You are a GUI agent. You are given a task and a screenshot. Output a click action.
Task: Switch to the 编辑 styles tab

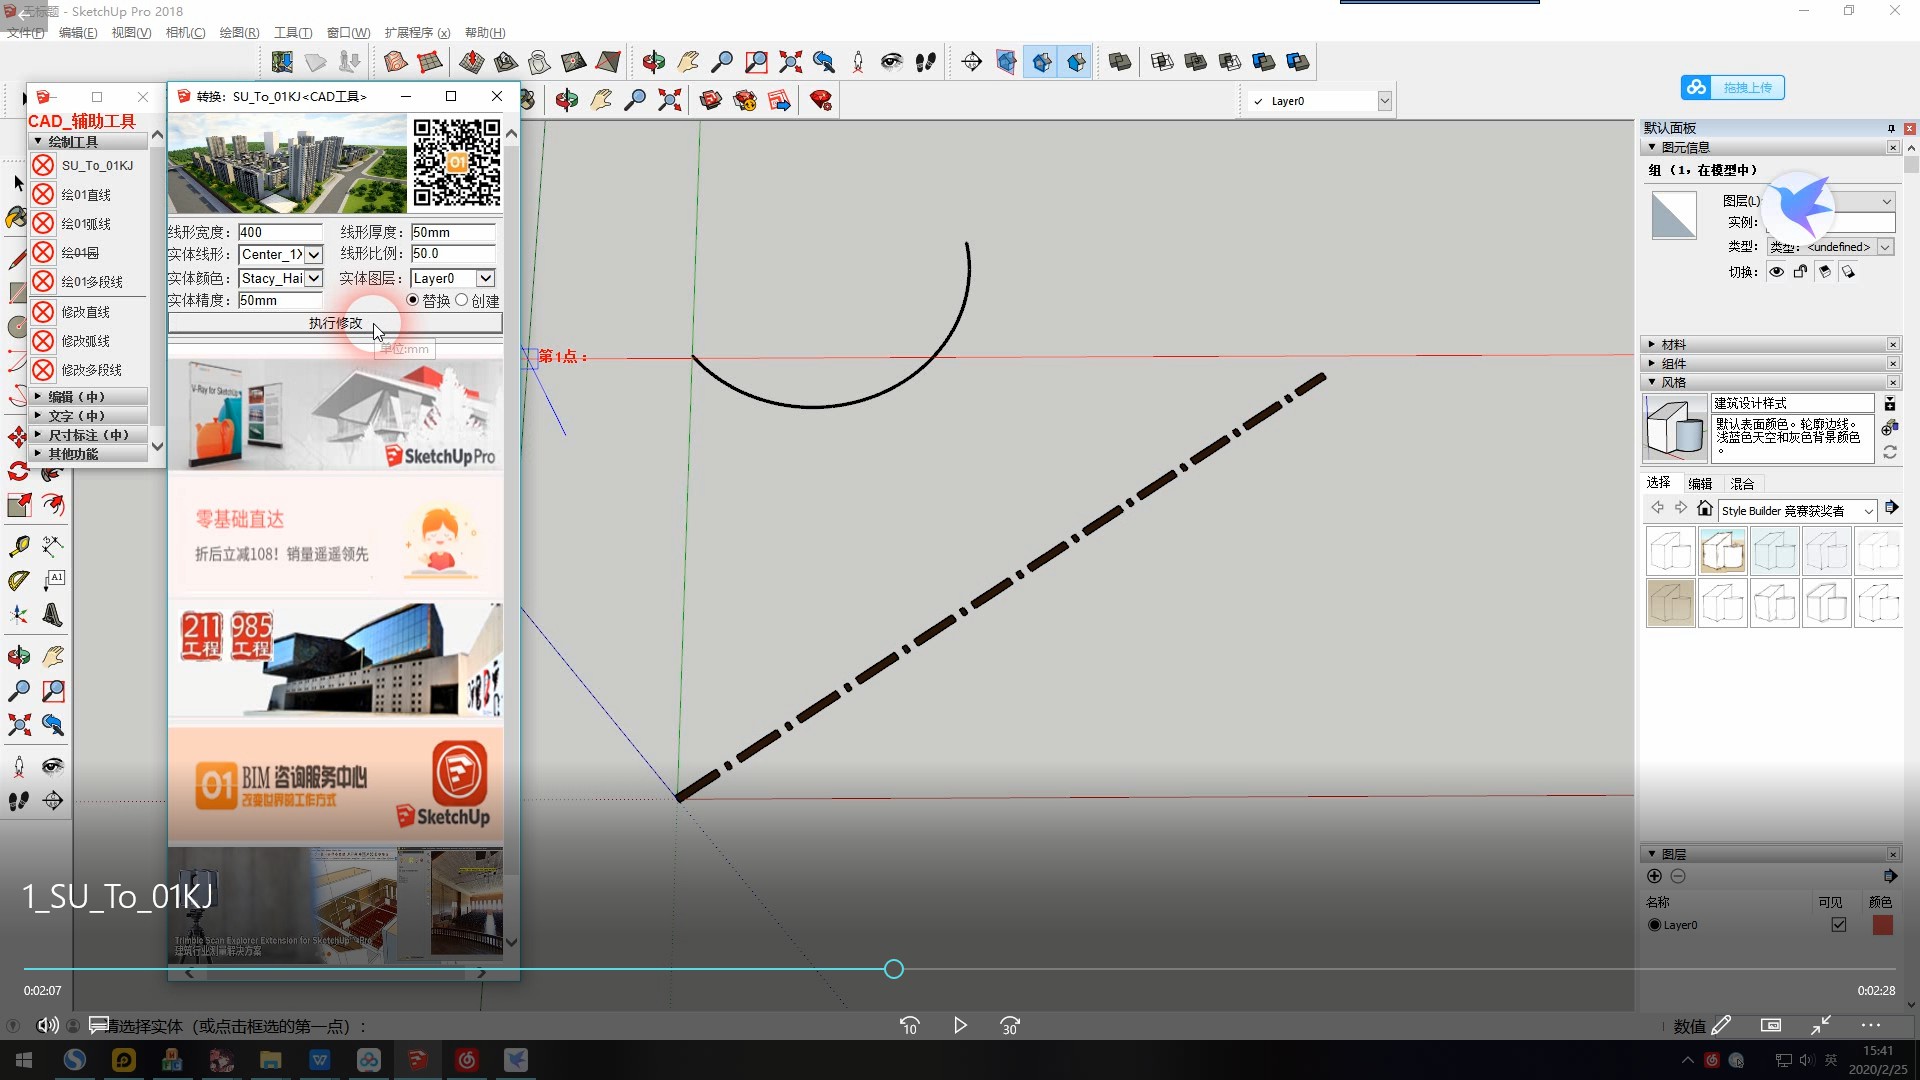(1700, 483)
